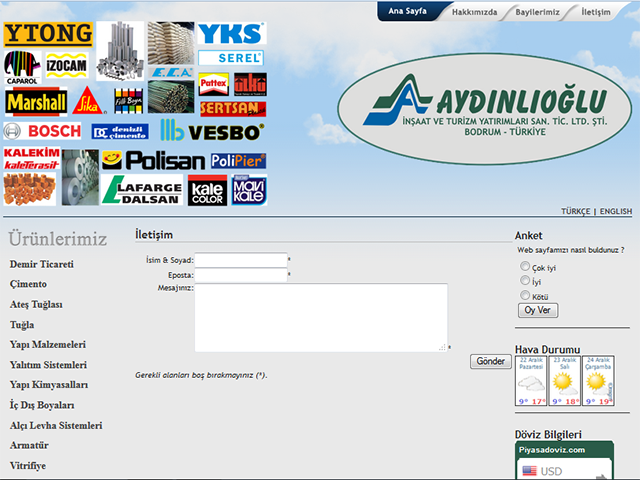Click the Bosch brand logo
The height and width of the screenshot is (480, 640).
tap(42, 131)
